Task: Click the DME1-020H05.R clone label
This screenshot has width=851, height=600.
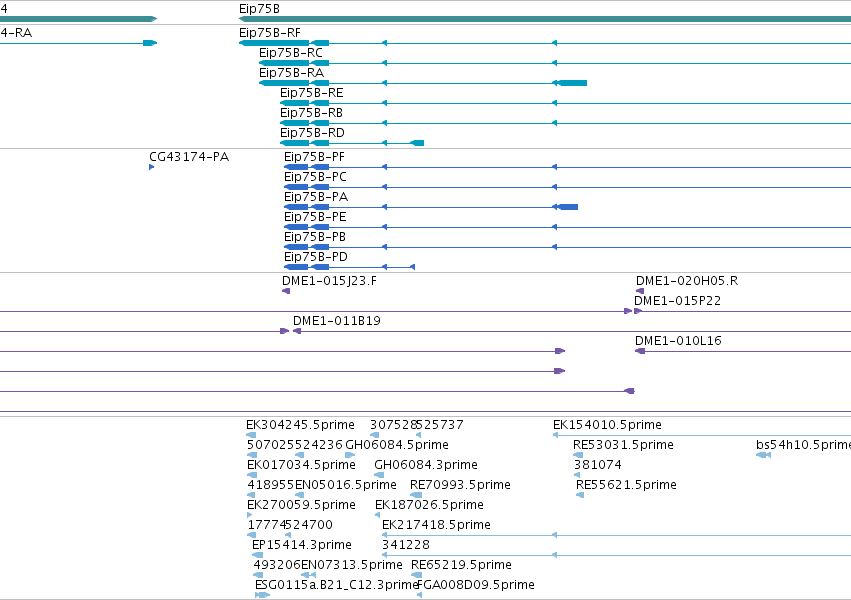Action: [687, 281]
